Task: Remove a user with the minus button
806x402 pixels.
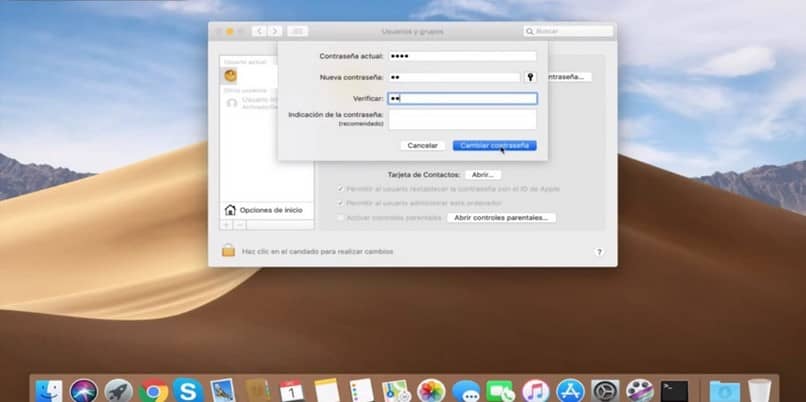Action: pyautogui.click(x=240, y=225)
